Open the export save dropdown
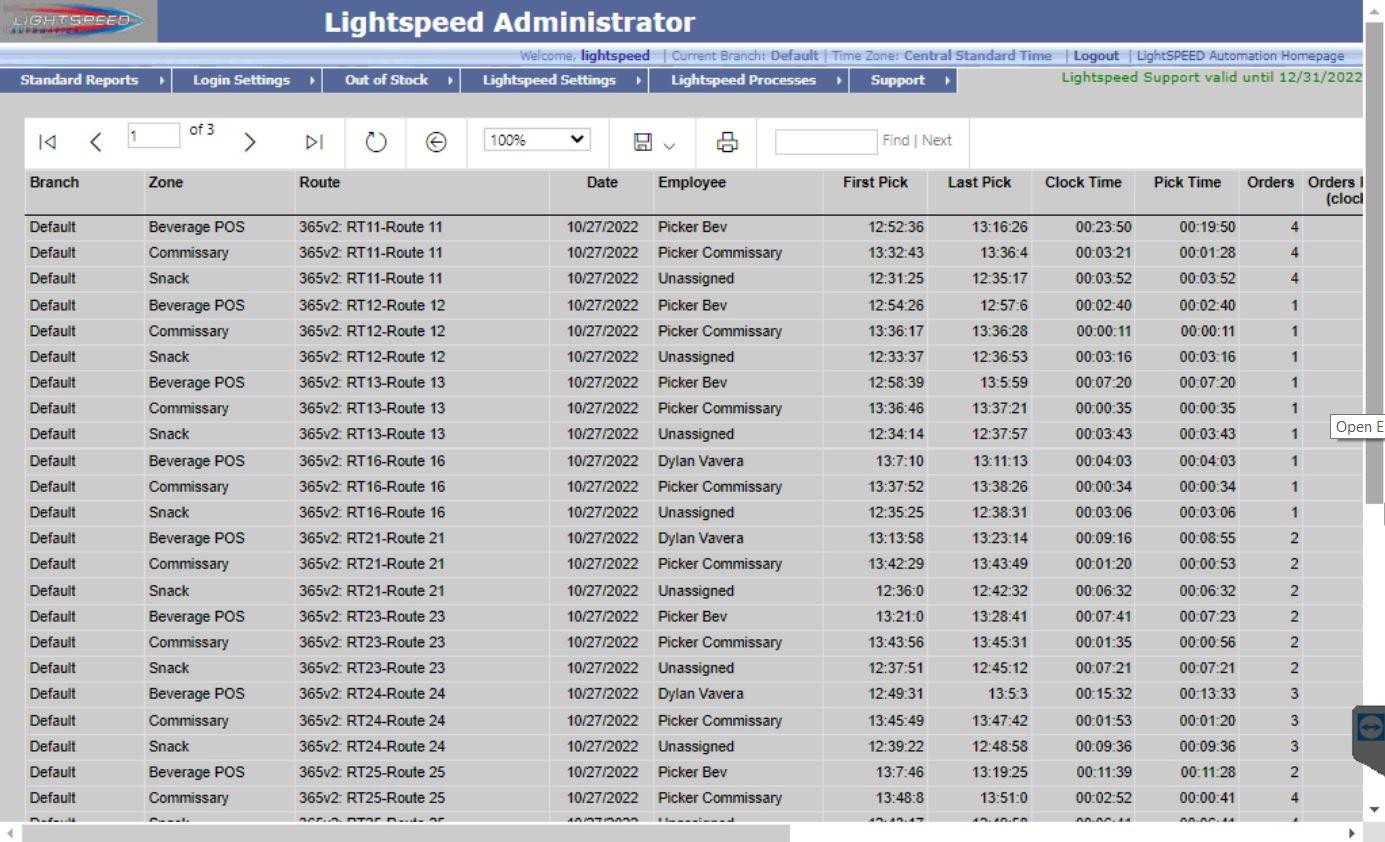 pyautogui.click(x=655, y=143)
